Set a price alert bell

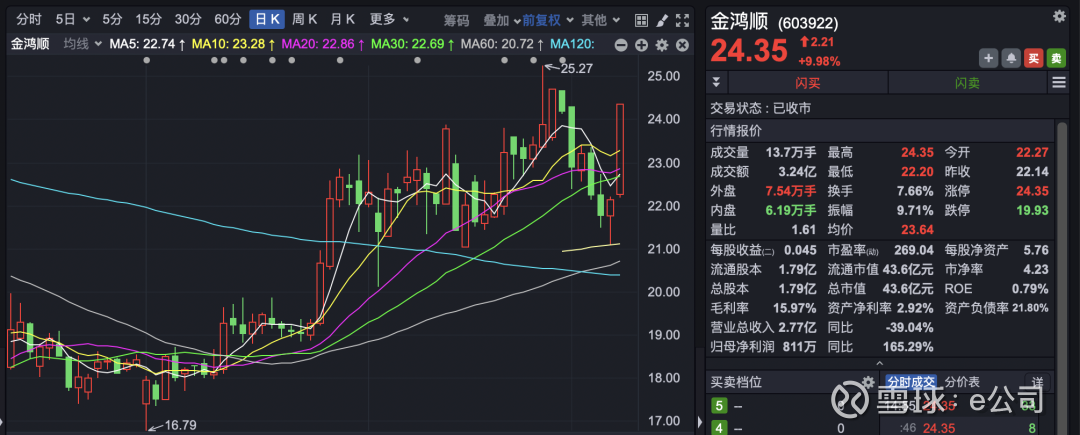click(x=1010, y=59)
